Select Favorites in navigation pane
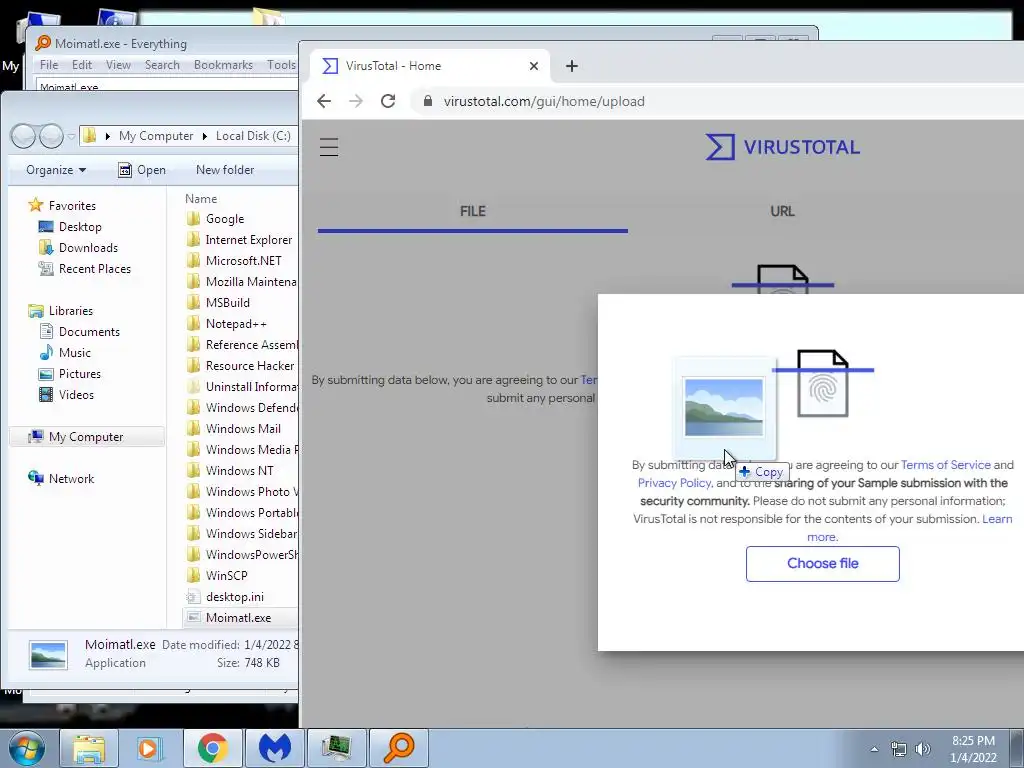This screenshot has width=1024, height=768. click(x=63, y=206)
